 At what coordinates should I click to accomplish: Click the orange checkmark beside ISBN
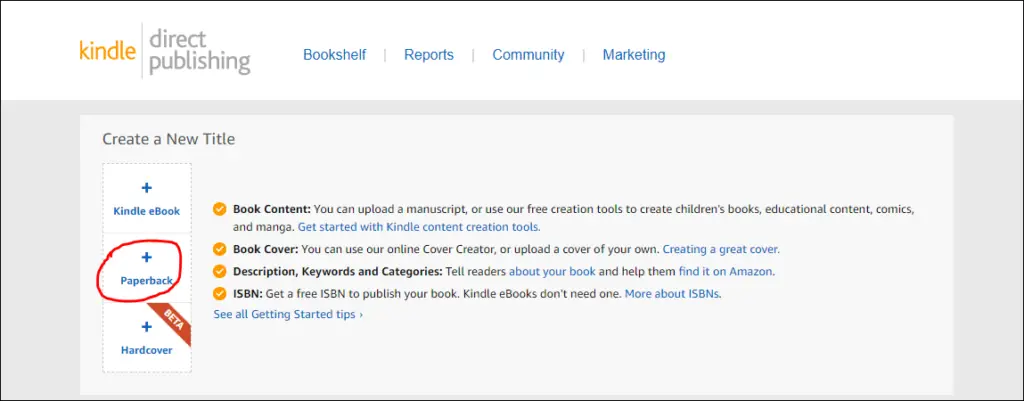coord(220,294)
